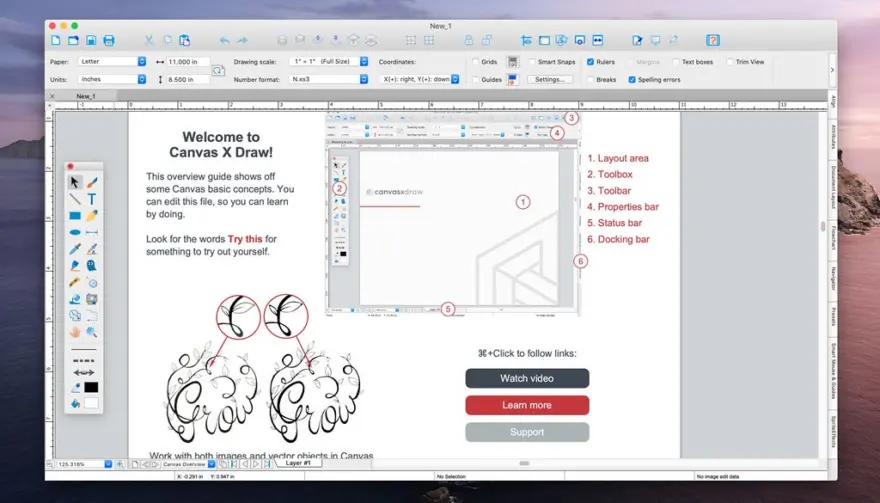
Task: Uncheck the Rulers checkbox
Action: [590, 62]
